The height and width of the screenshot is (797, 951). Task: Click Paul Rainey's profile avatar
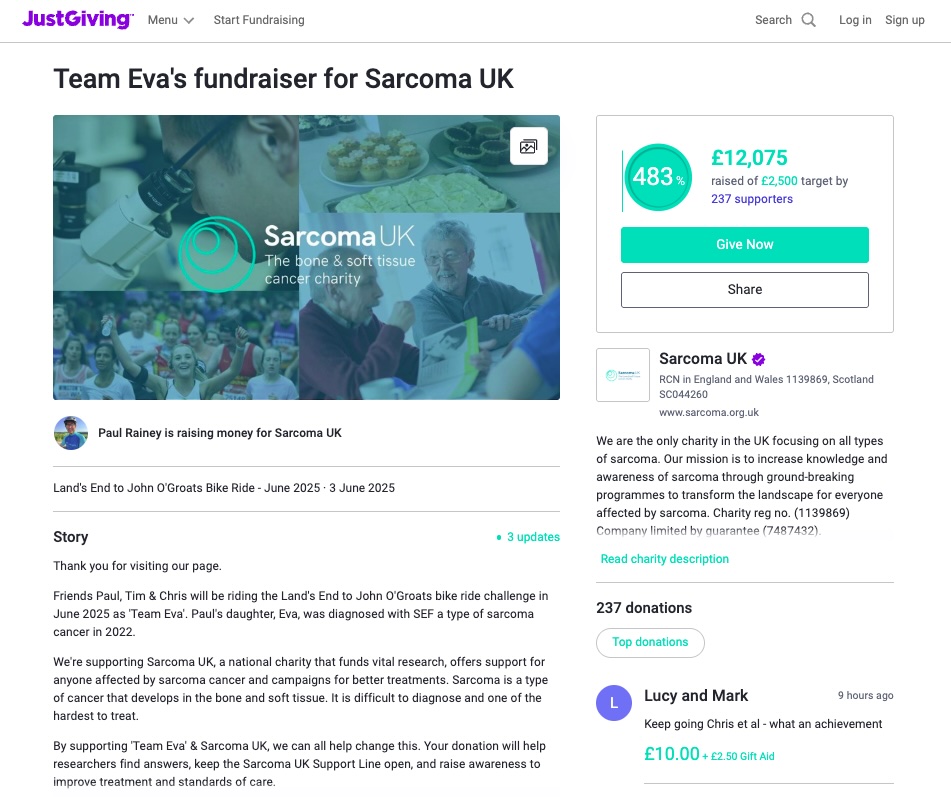coord(70,432)
